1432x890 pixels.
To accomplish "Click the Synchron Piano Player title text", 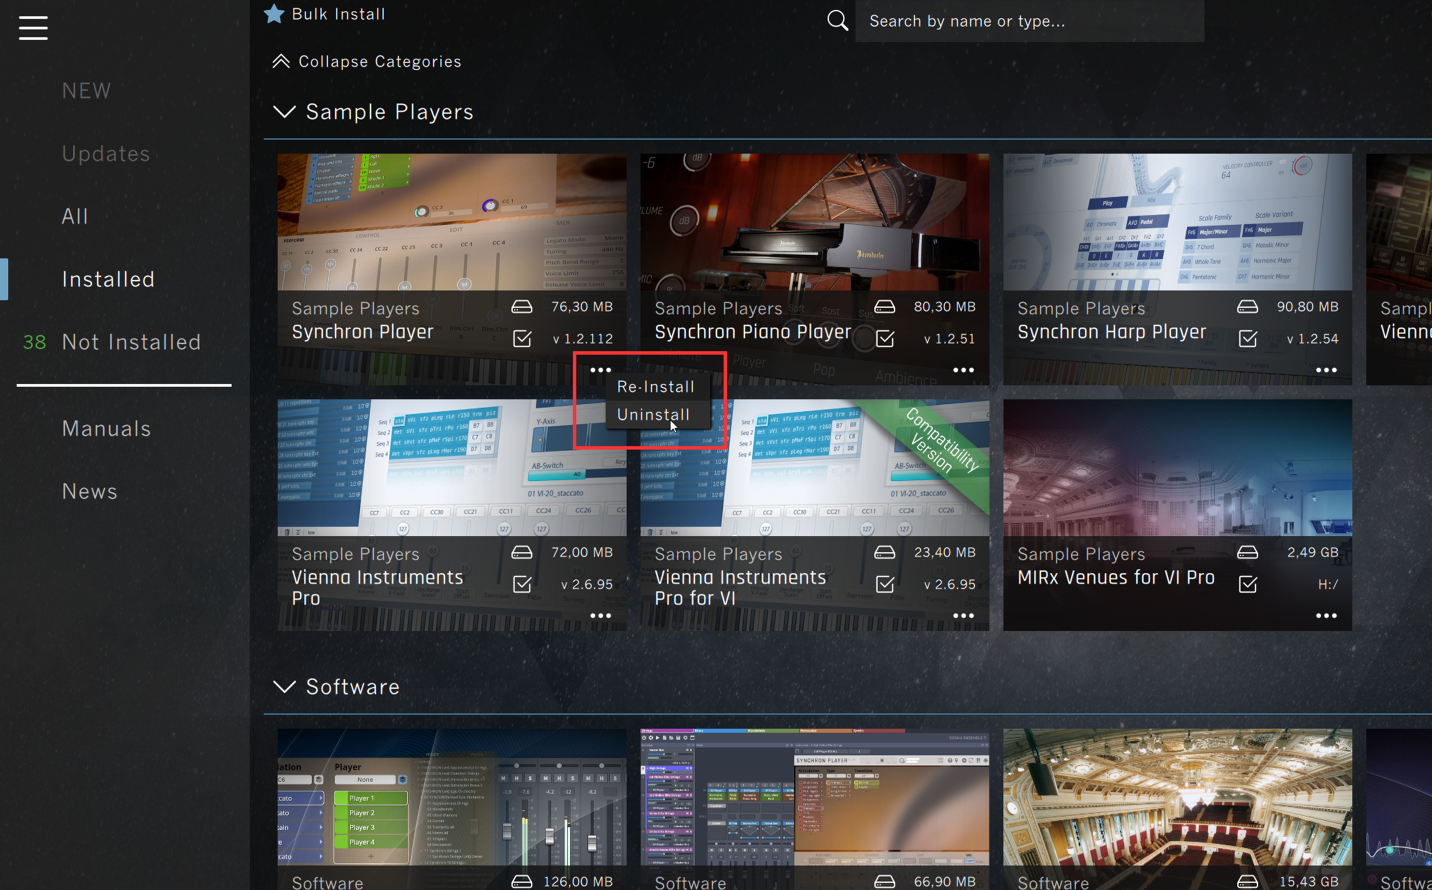I will (x=753, y=332).
